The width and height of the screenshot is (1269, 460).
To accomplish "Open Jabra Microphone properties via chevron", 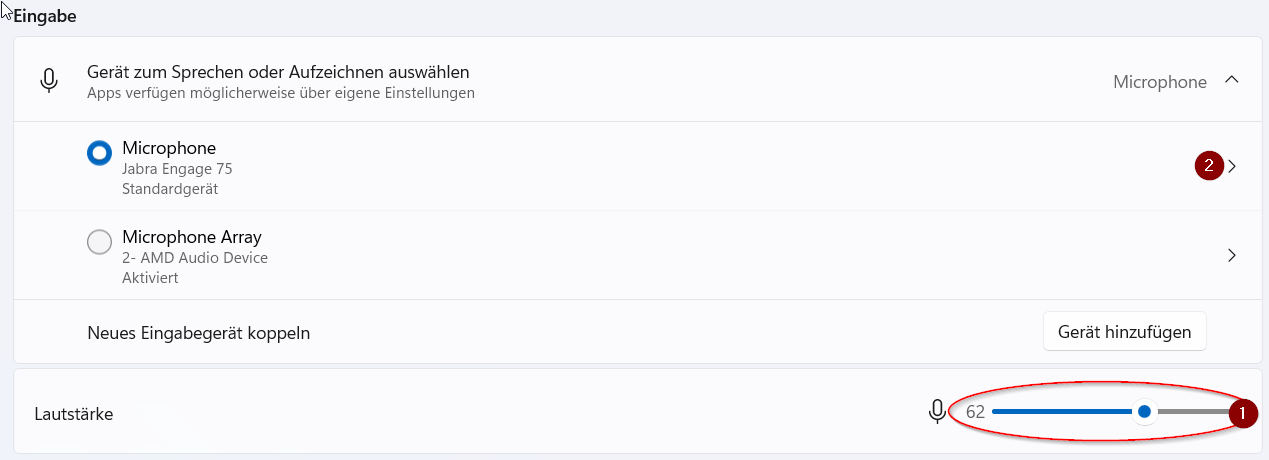I will [x=1232, y=167].
